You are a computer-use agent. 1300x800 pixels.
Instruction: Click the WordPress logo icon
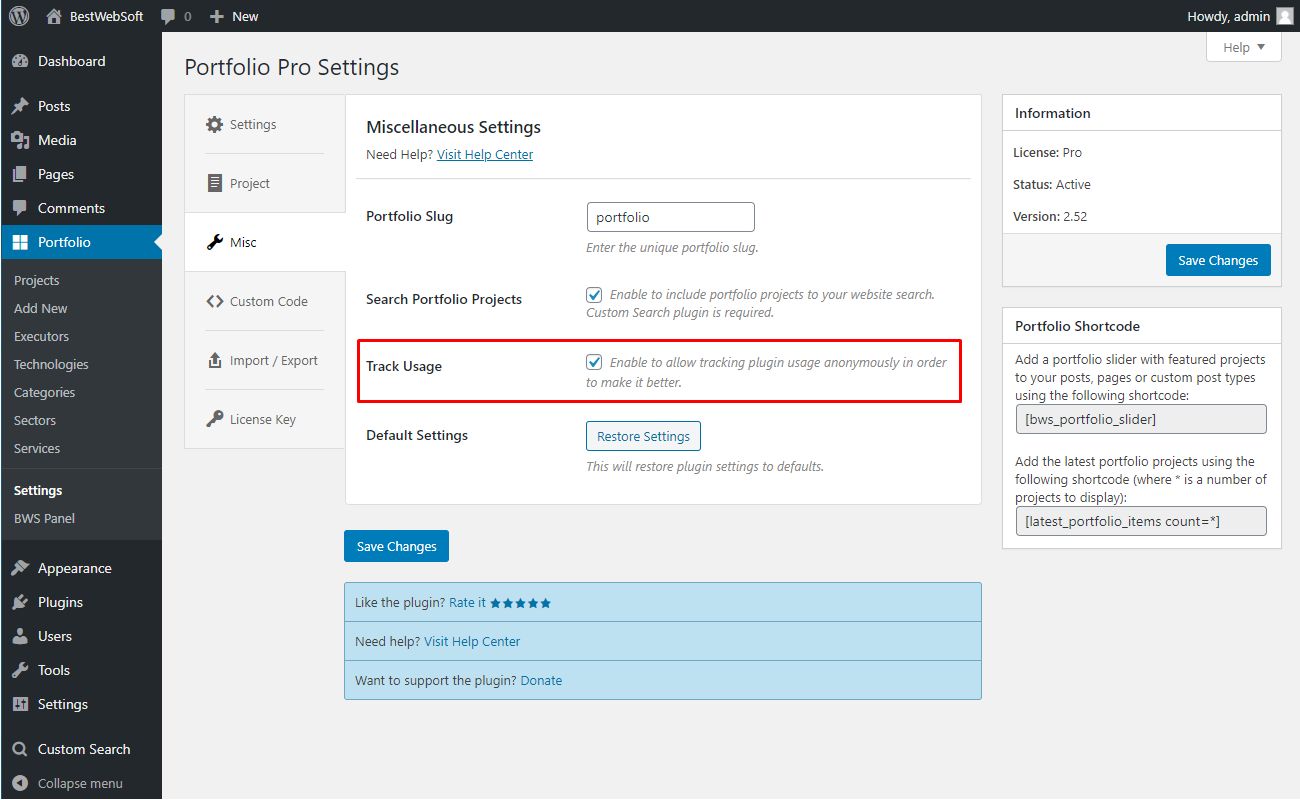click(x=19, y=16)
